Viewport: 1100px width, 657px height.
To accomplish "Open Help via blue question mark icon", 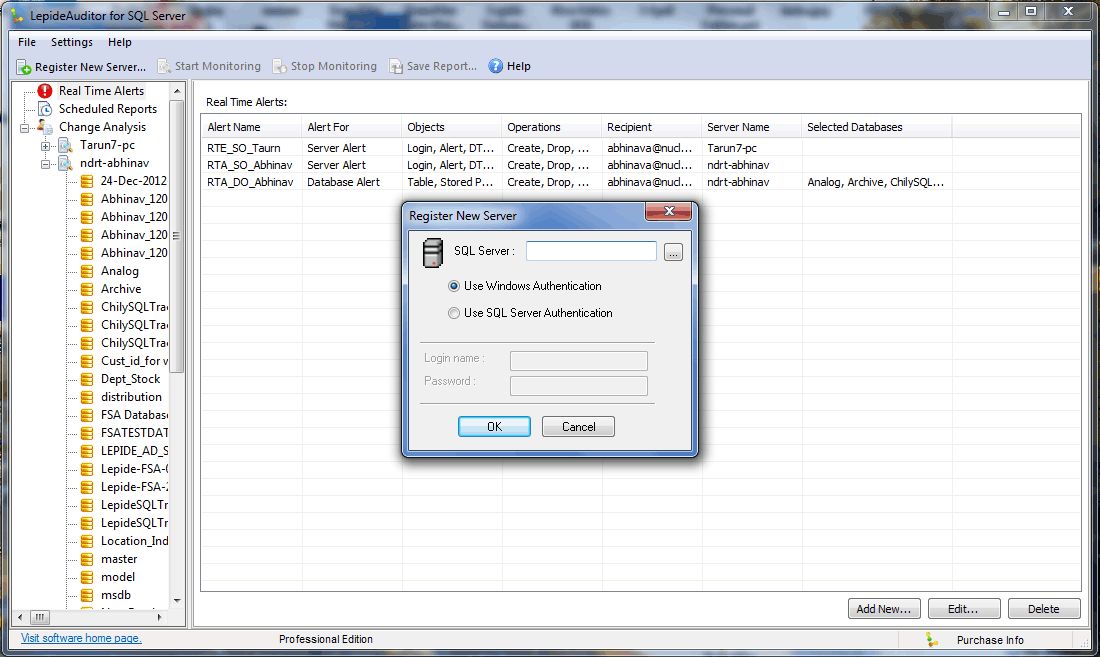I will [x=495, y=66].
